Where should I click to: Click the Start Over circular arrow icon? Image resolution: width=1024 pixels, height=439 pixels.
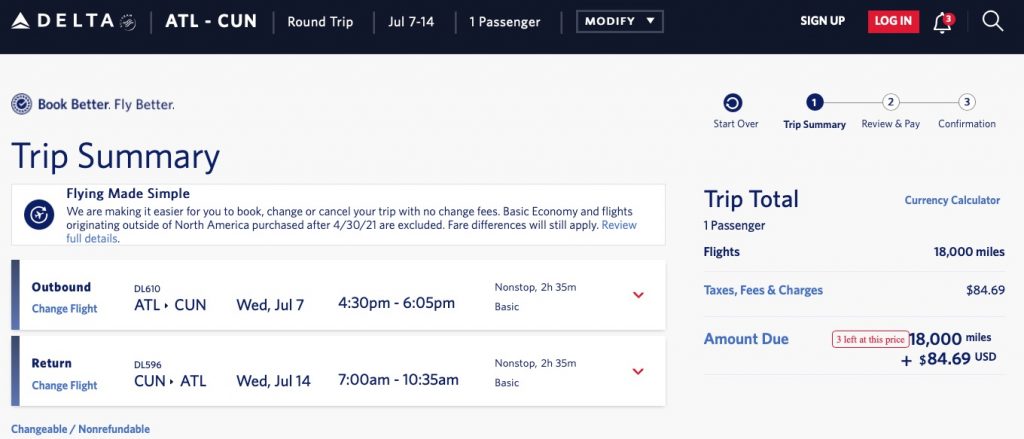[733, 103]
